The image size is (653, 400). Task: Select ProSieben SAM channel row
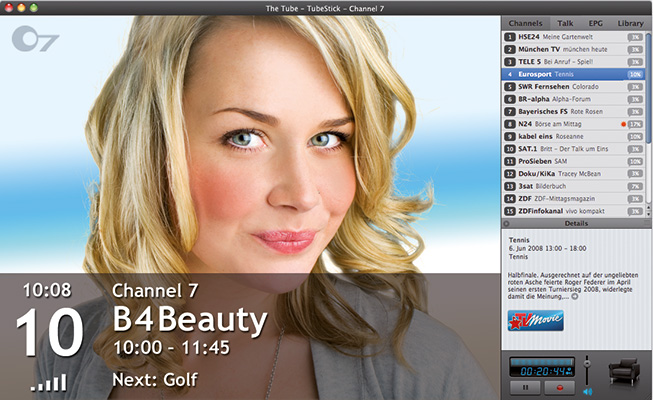[573, 161]
